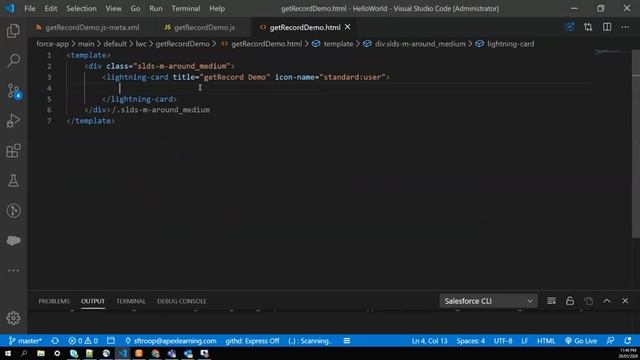Change language mode HTML
Screen dimensions: 640x360
coord(546,341)
